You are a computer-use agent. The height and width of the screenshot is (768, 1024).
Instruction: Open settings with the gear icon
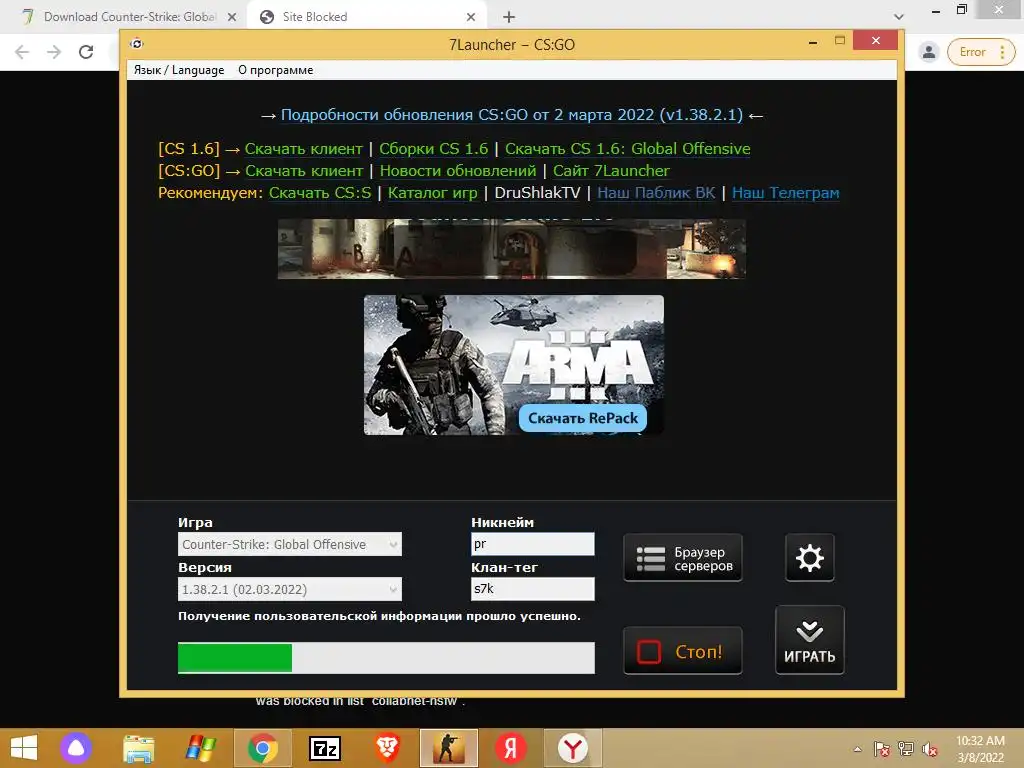pos(809,558)
